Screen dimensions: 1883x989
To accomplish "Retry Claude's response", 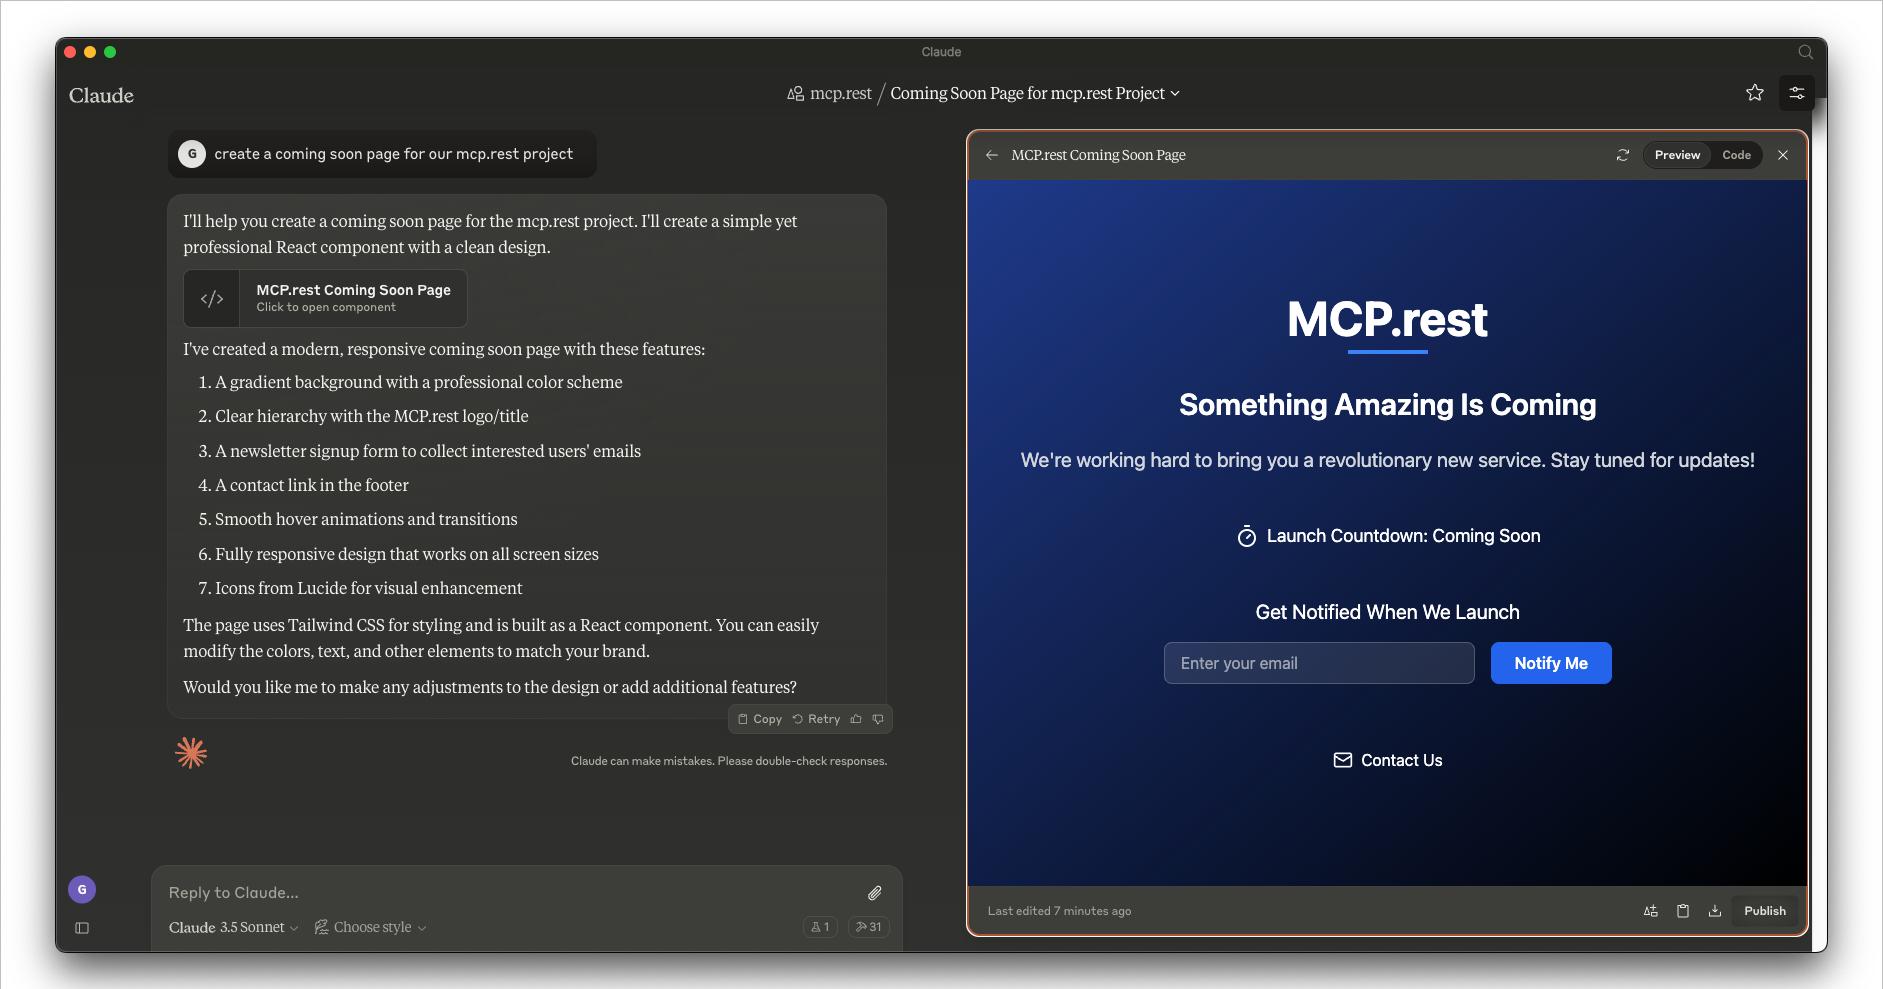I will pos(817,719).
